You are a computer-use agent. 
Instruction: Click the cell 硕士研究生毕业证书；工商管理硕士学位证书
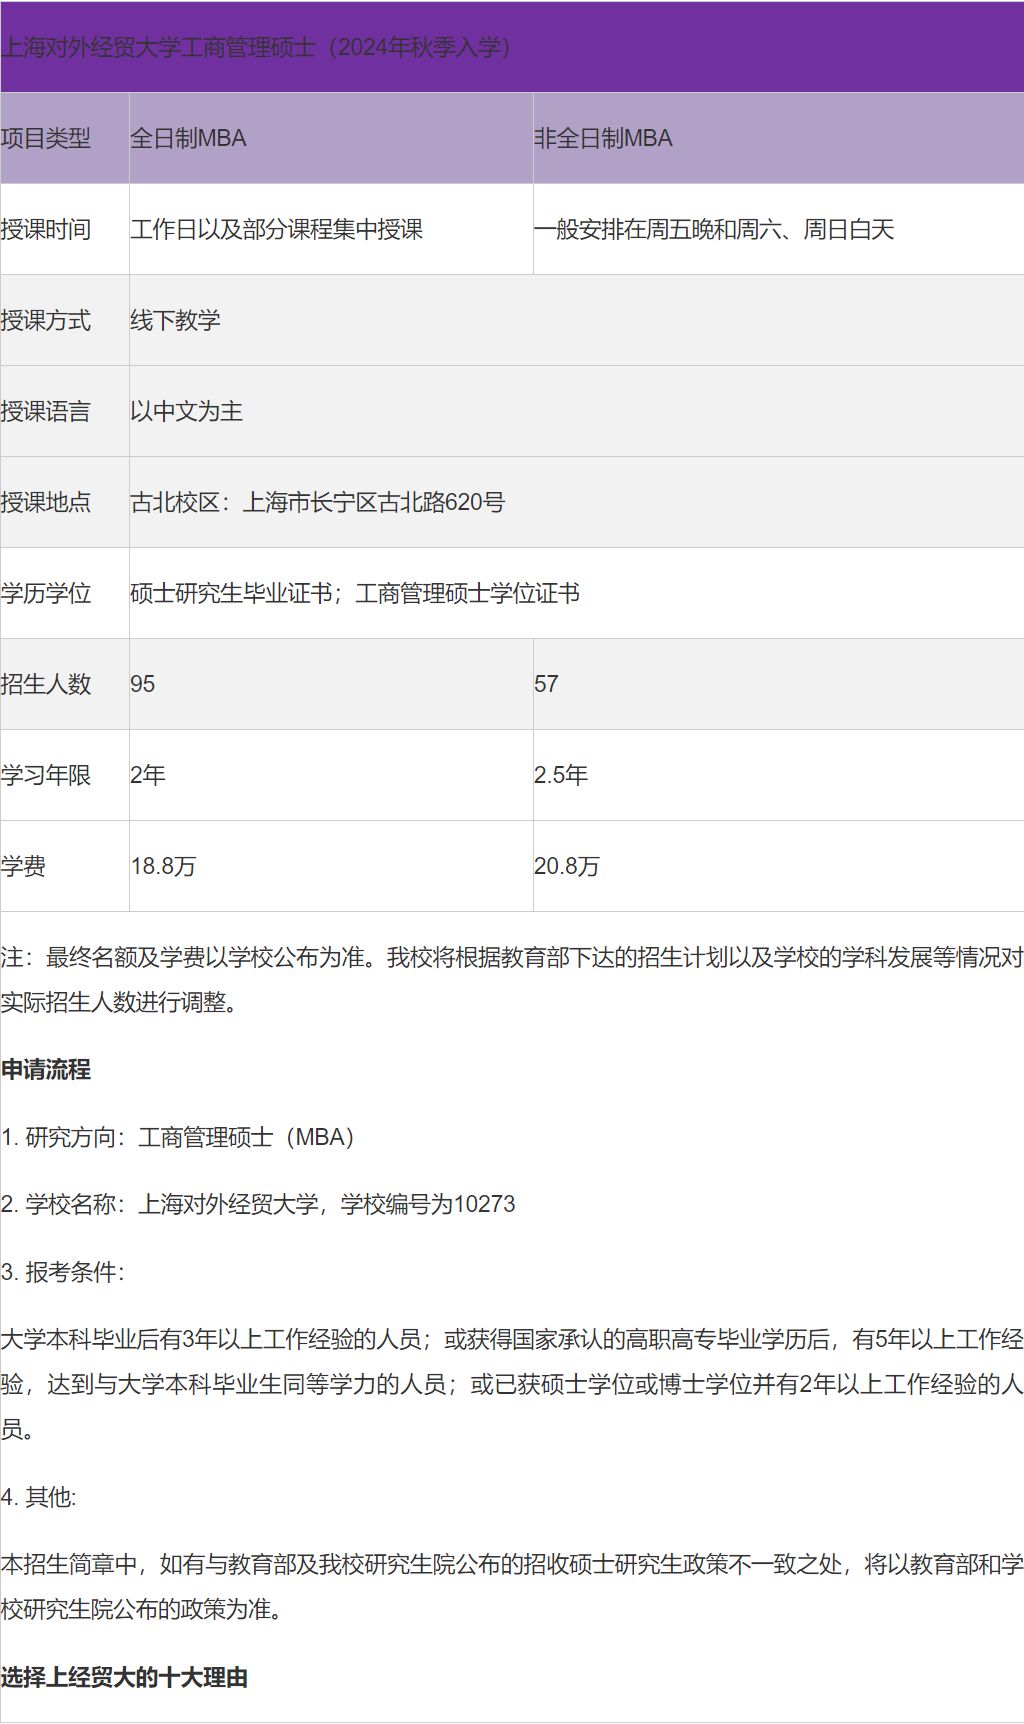[577, 593]
